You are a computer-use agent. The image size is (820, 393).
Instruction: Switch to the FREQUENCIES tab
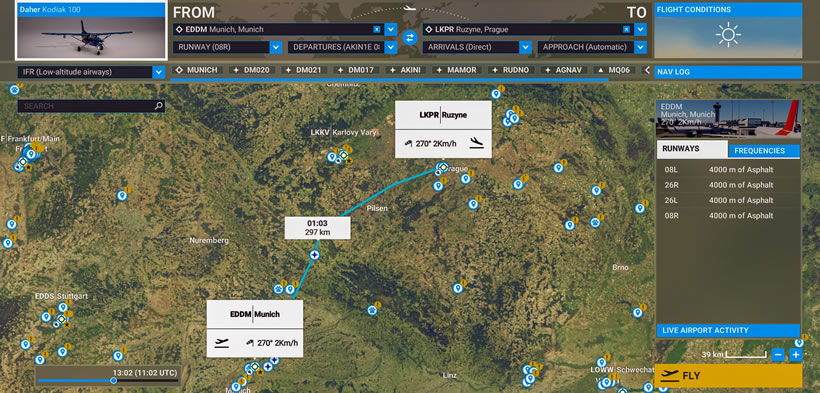764,151
